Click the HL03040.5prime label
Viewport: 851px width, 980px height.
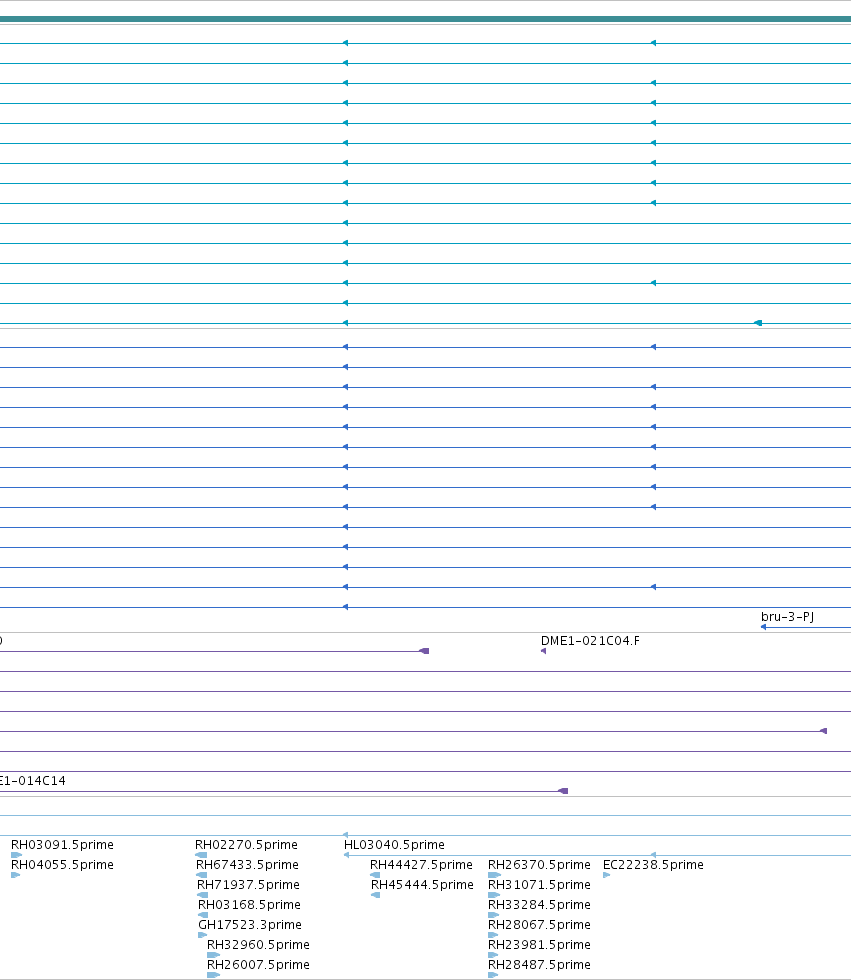click(x=394, y=844)
